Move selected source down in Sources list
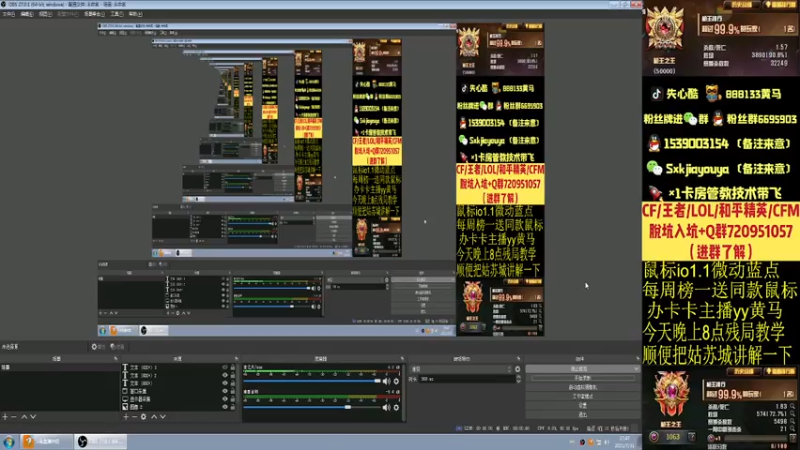 click(163, 417)
